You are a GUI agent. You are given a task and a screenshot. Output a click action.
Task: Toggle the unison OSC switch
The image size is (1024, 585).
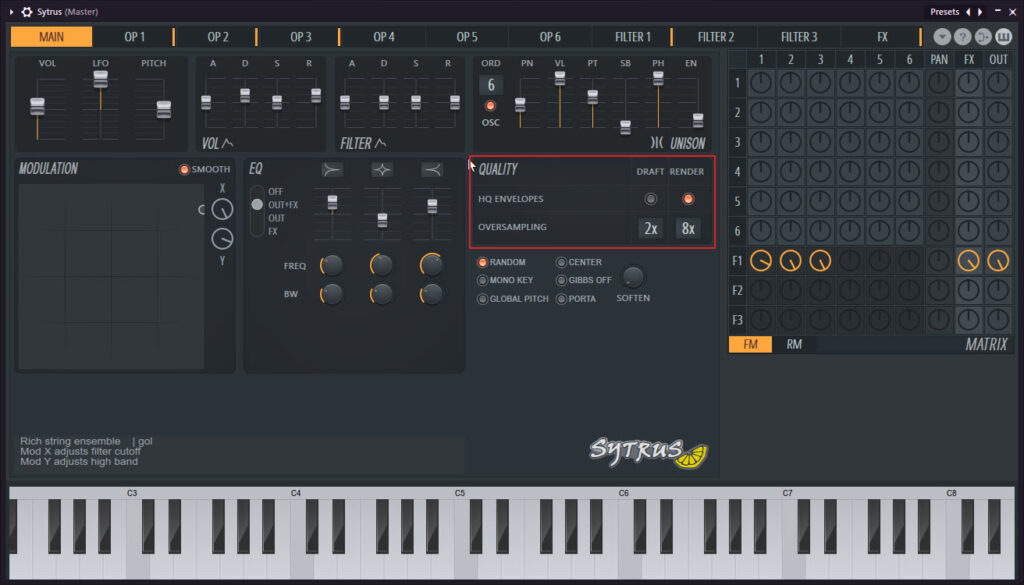point(490,106)
